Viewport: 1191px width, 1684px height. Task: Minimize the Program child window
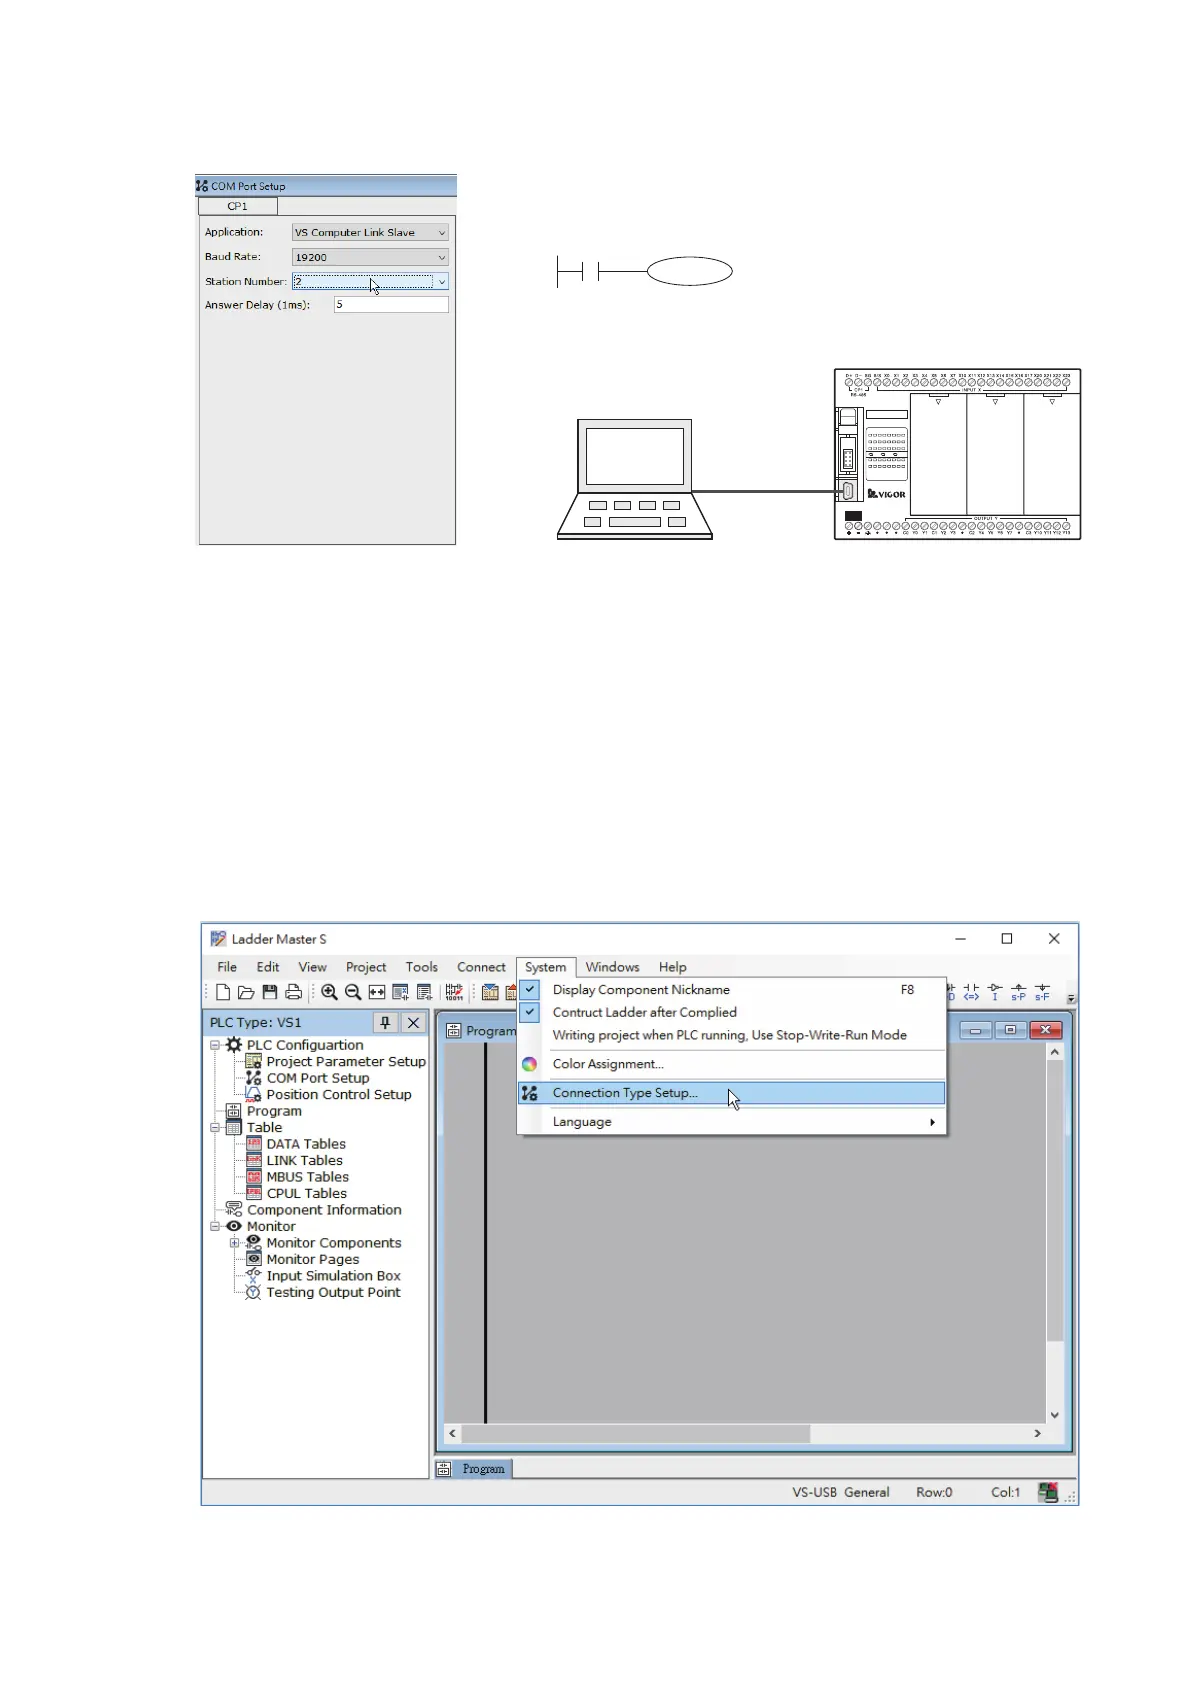pos(976,1030)
